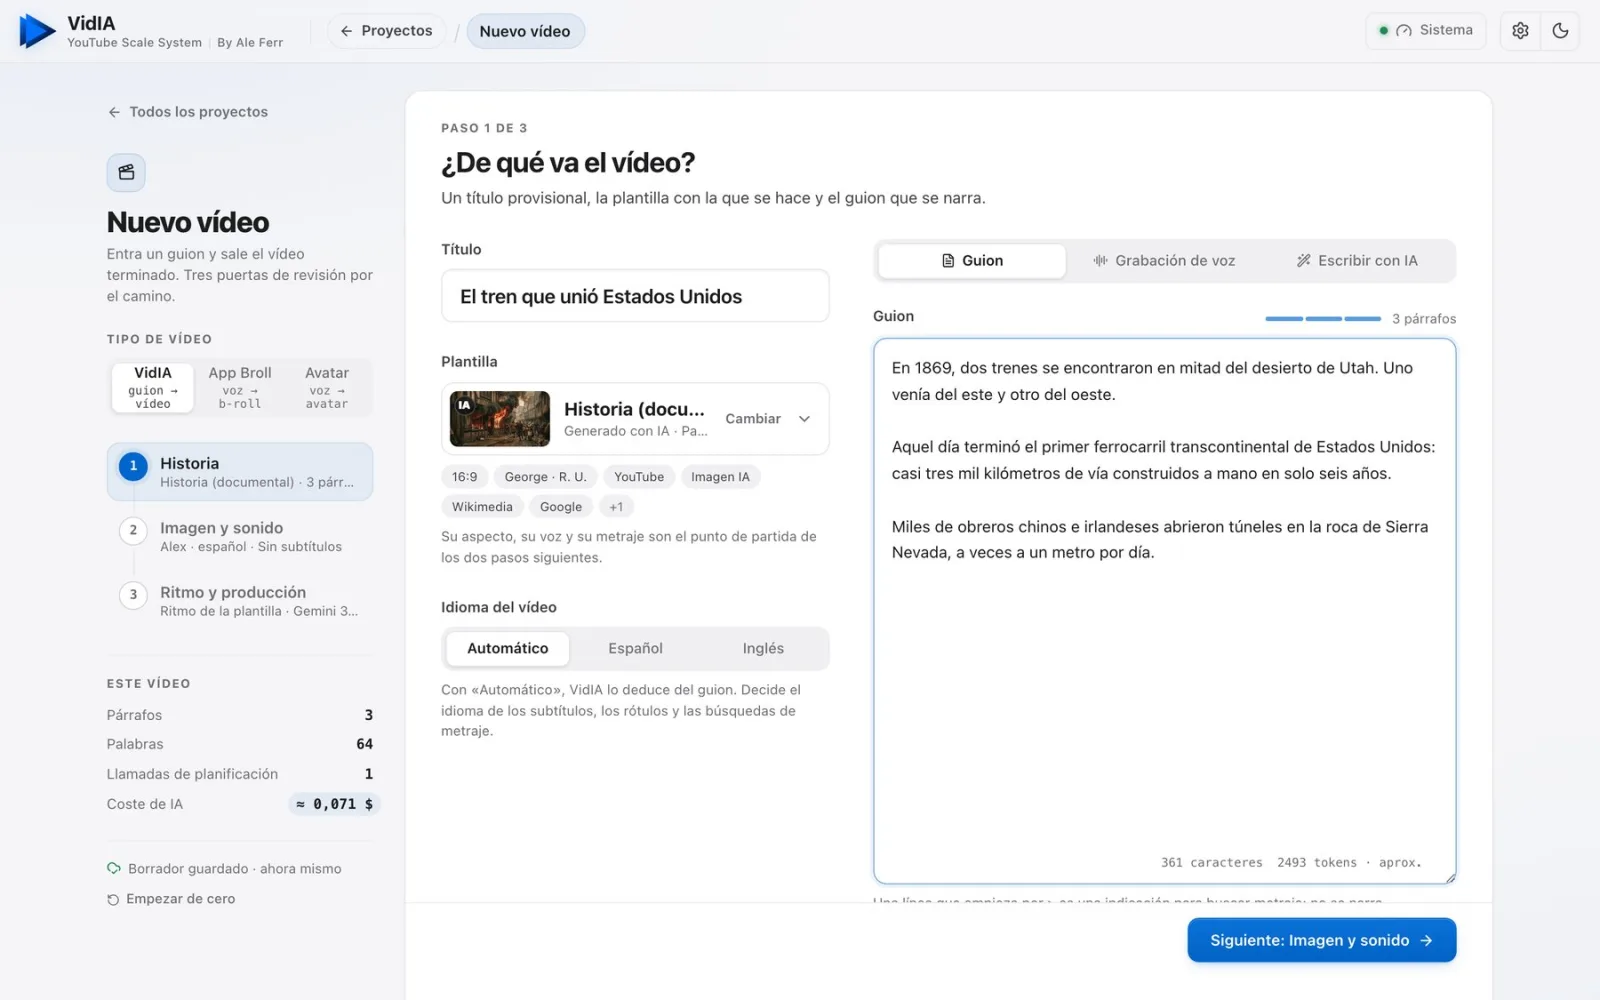Screen dimensions: 1600x1000
Task: Open the Sistema status selector
Action: click(x=1425, y=31)
